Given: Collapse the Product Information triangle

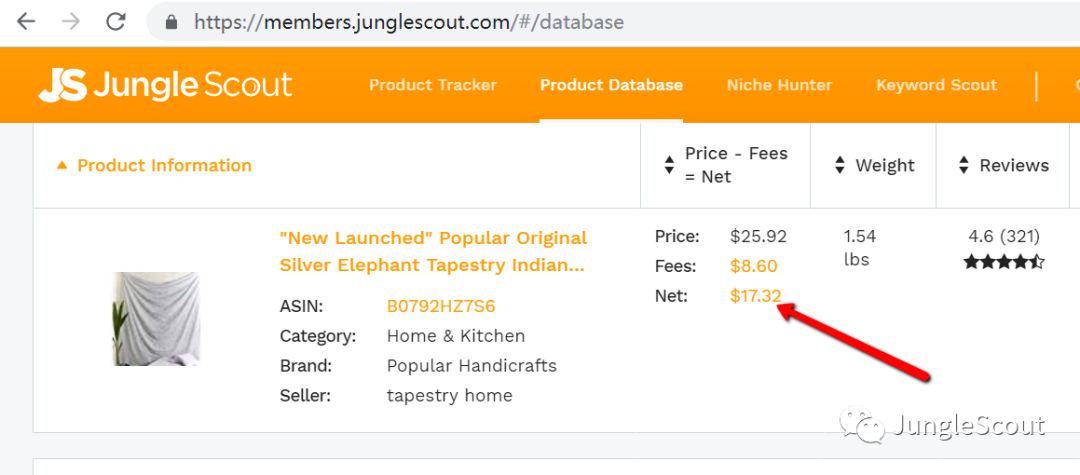Looking at the screenshot, I should 62,165.
